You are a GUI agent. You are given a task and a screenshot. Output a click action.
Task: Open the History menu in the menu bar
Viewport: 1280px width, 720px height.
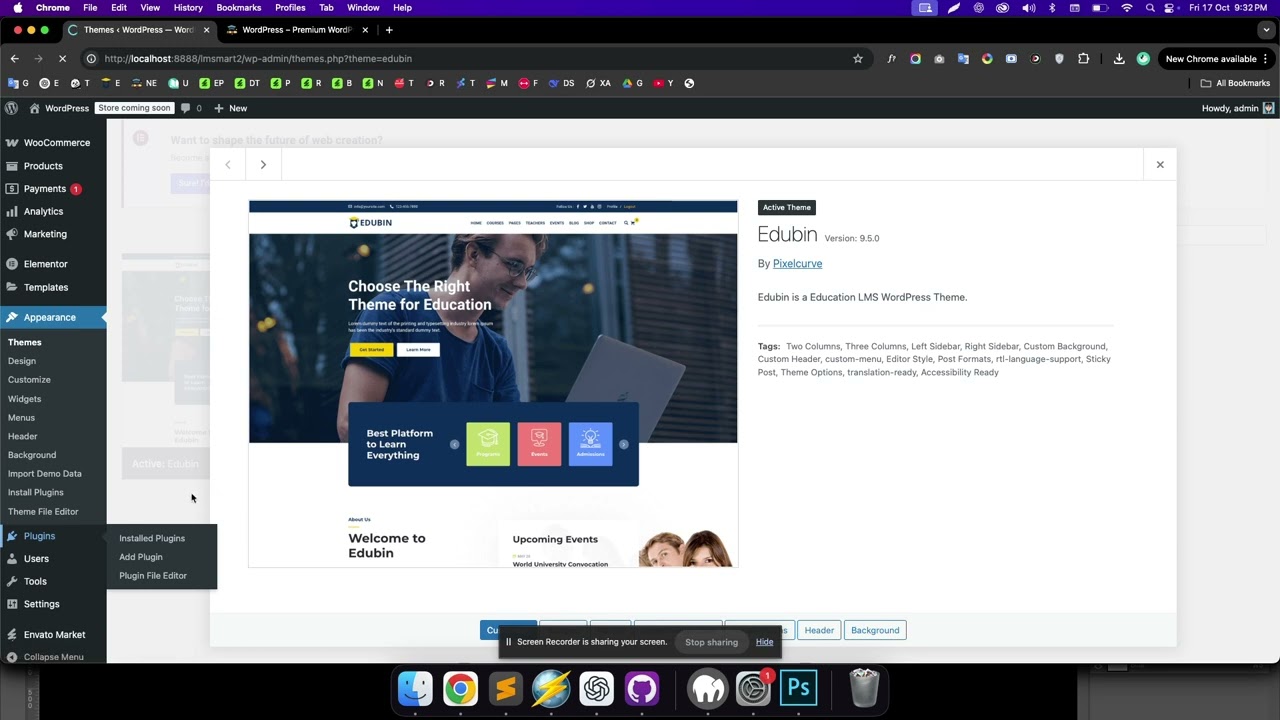pos(188,8)
